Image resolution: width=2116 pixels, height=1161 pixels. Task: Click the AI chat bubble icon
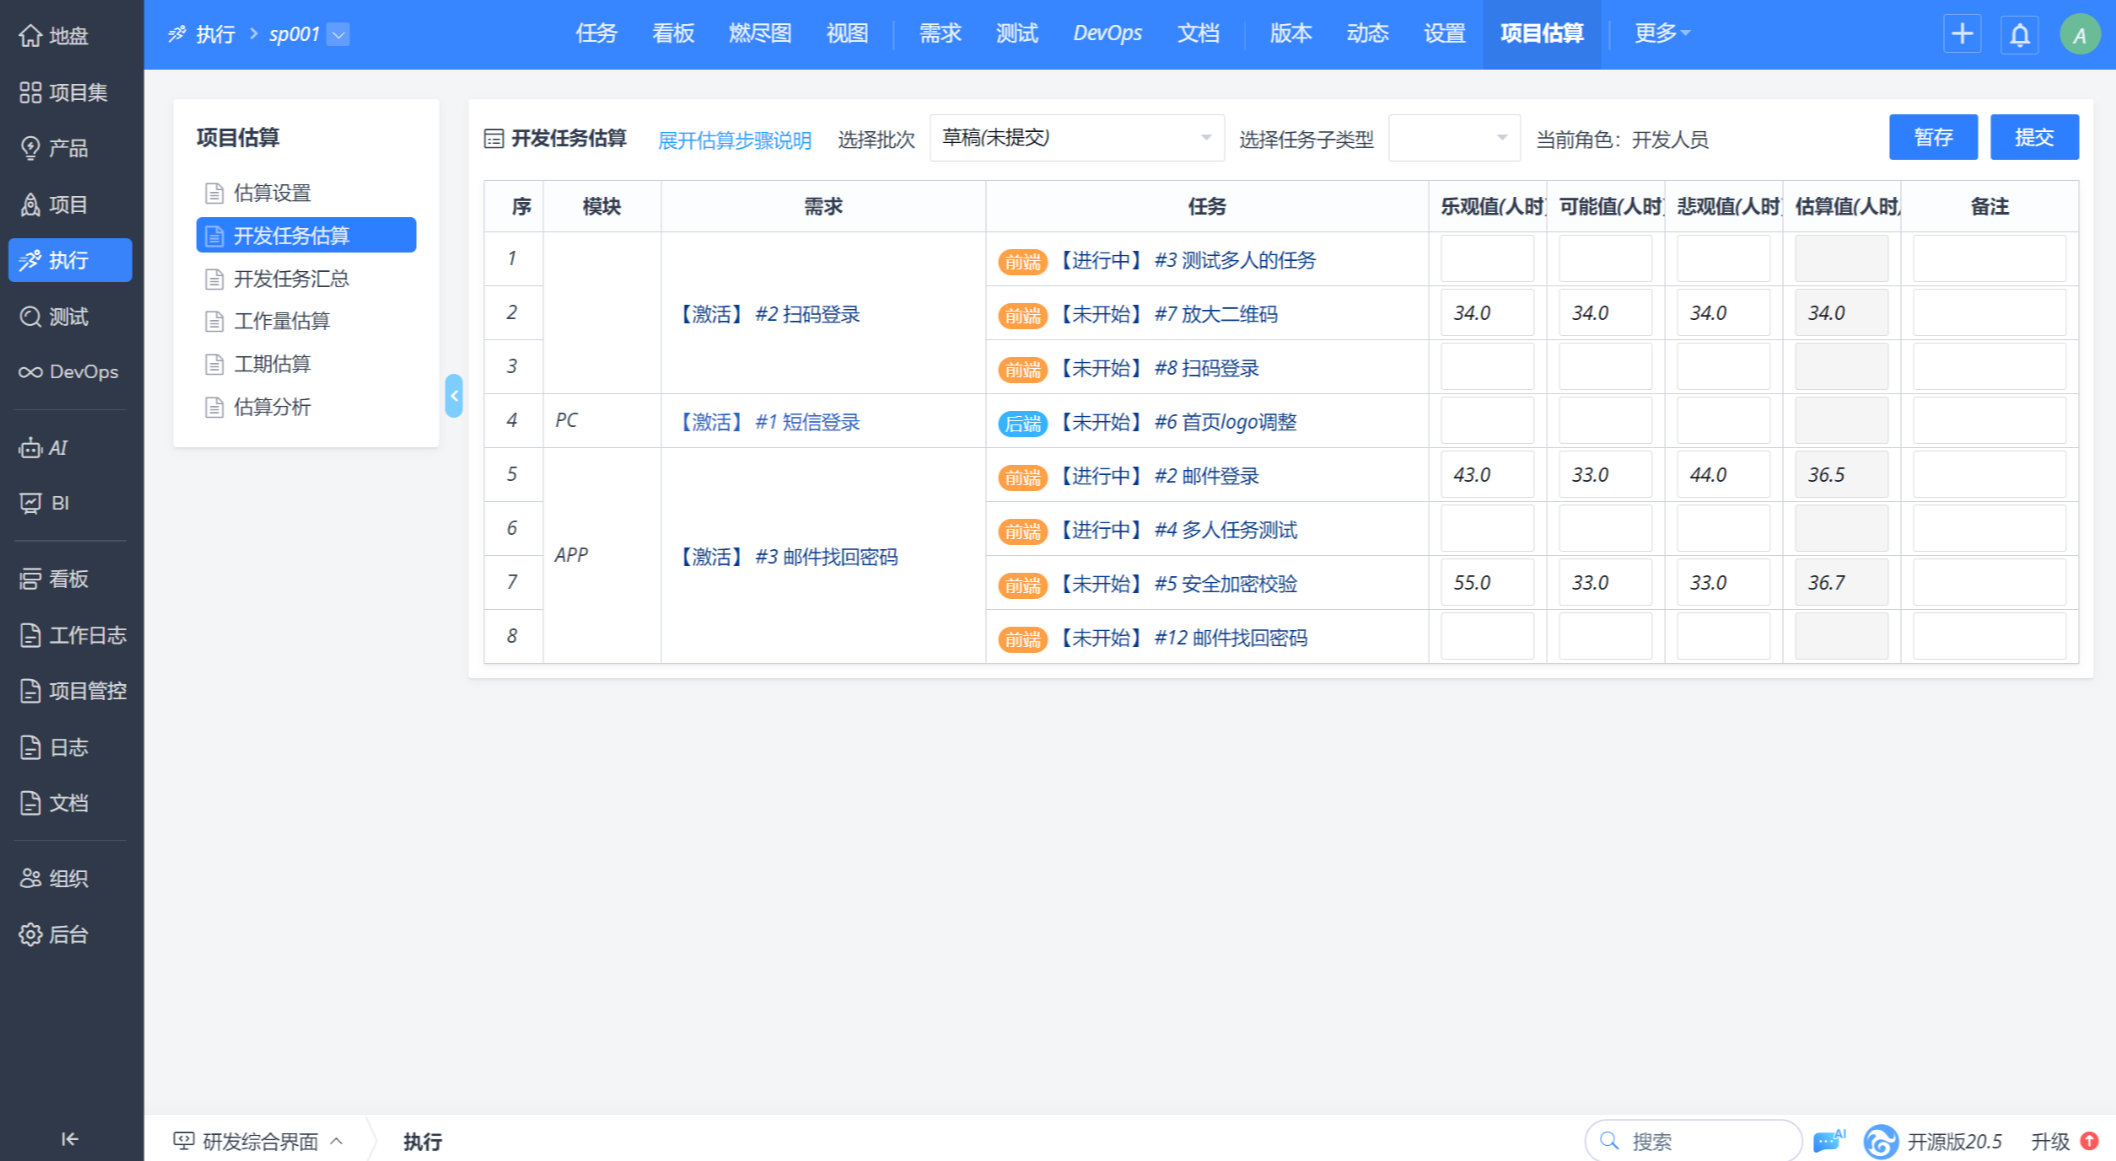1829,1140
